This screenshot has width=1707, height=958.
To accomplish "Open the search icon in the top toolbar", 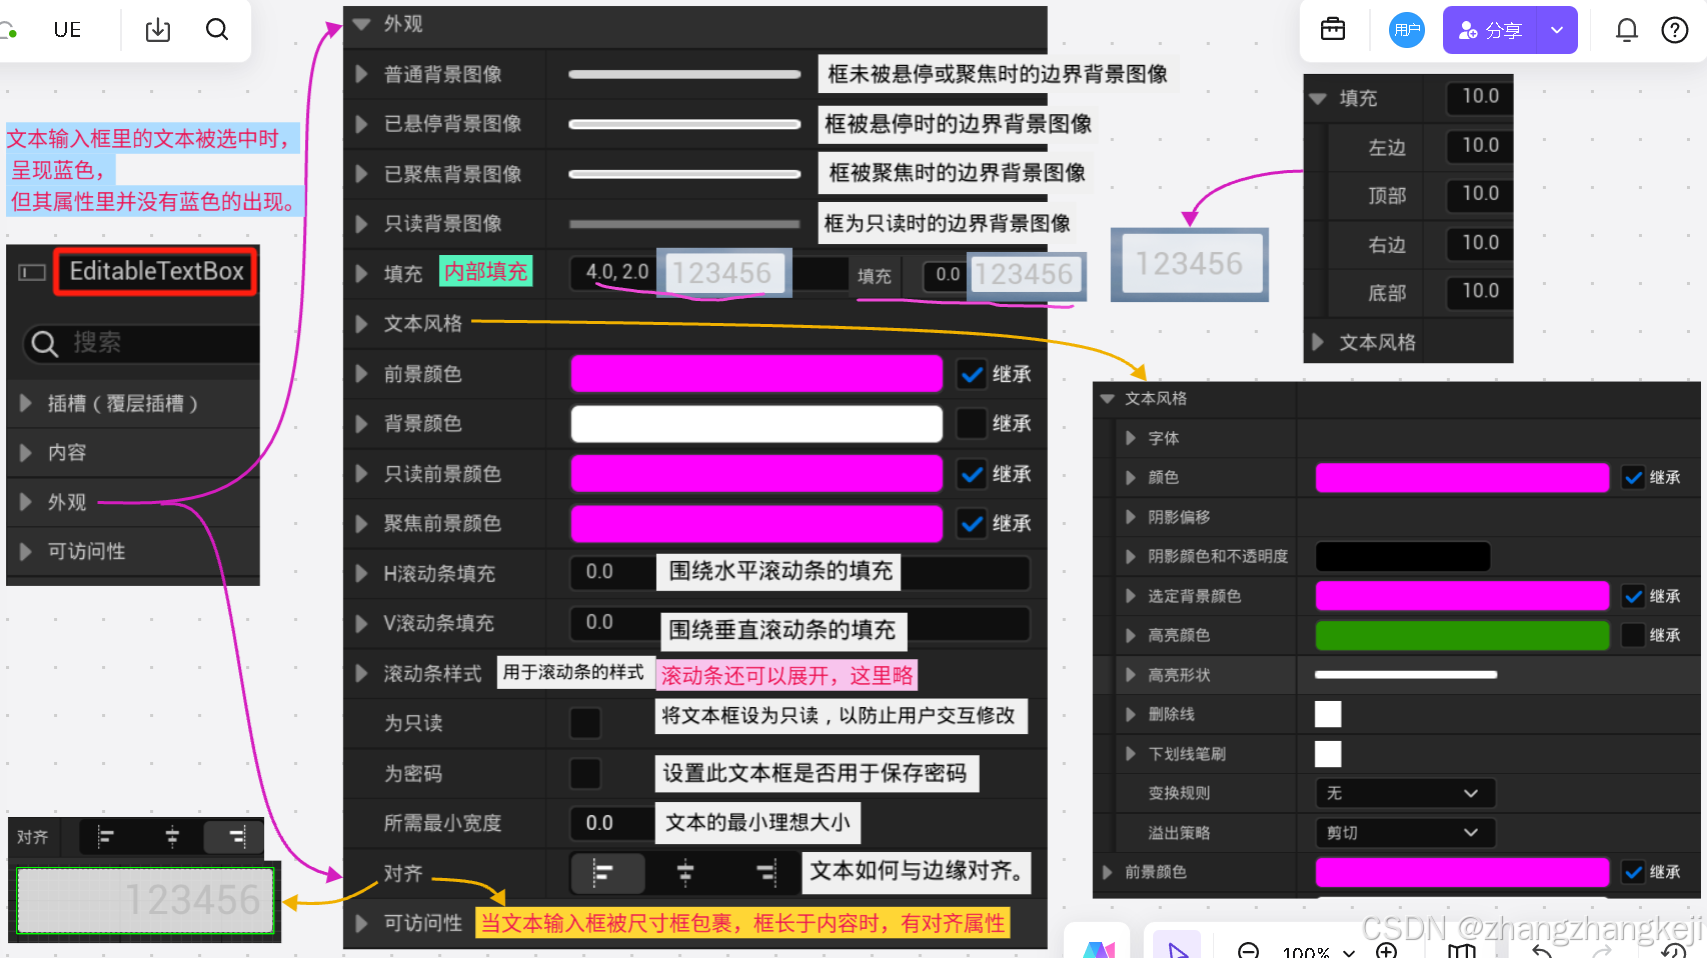I will pos(217,30).
